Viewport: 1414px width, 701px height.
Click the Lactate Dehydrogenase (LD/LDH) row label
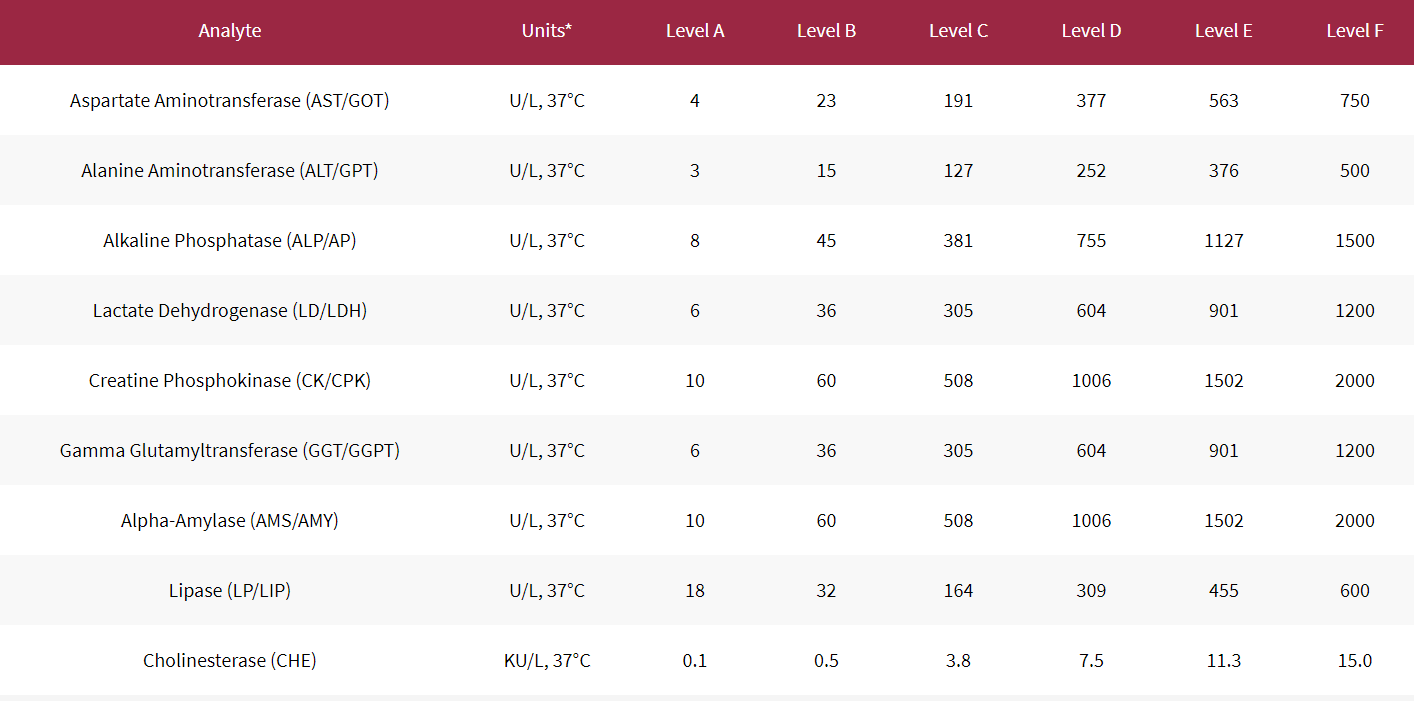[230, 311]
